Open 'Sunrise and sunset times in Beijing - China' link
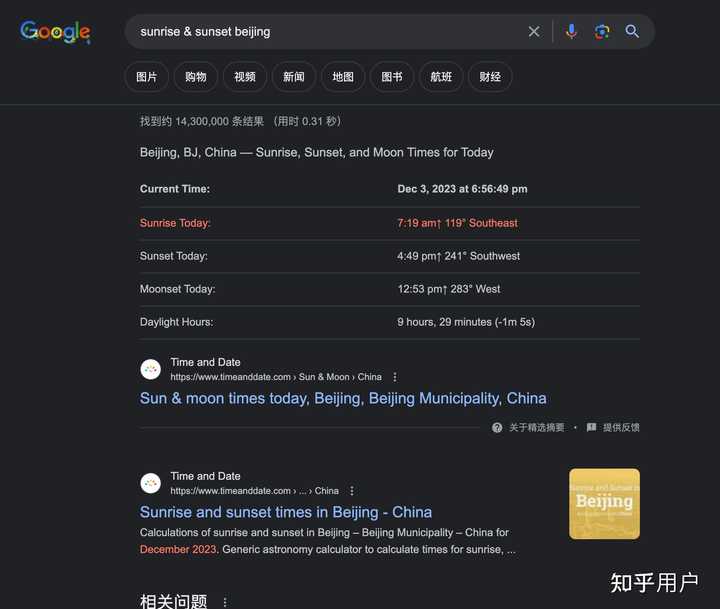The width and height of the screenshot is (720, 609). [286, 512]
